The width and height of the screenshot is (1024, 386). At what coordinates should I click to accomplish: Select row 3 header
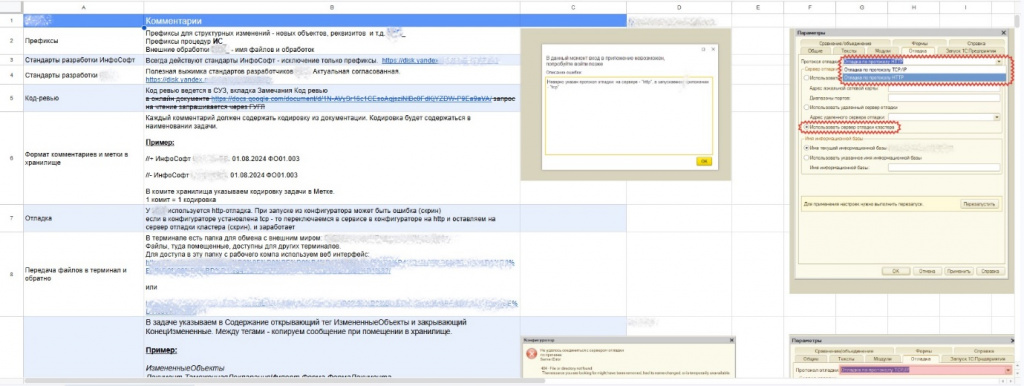point(11,60)
